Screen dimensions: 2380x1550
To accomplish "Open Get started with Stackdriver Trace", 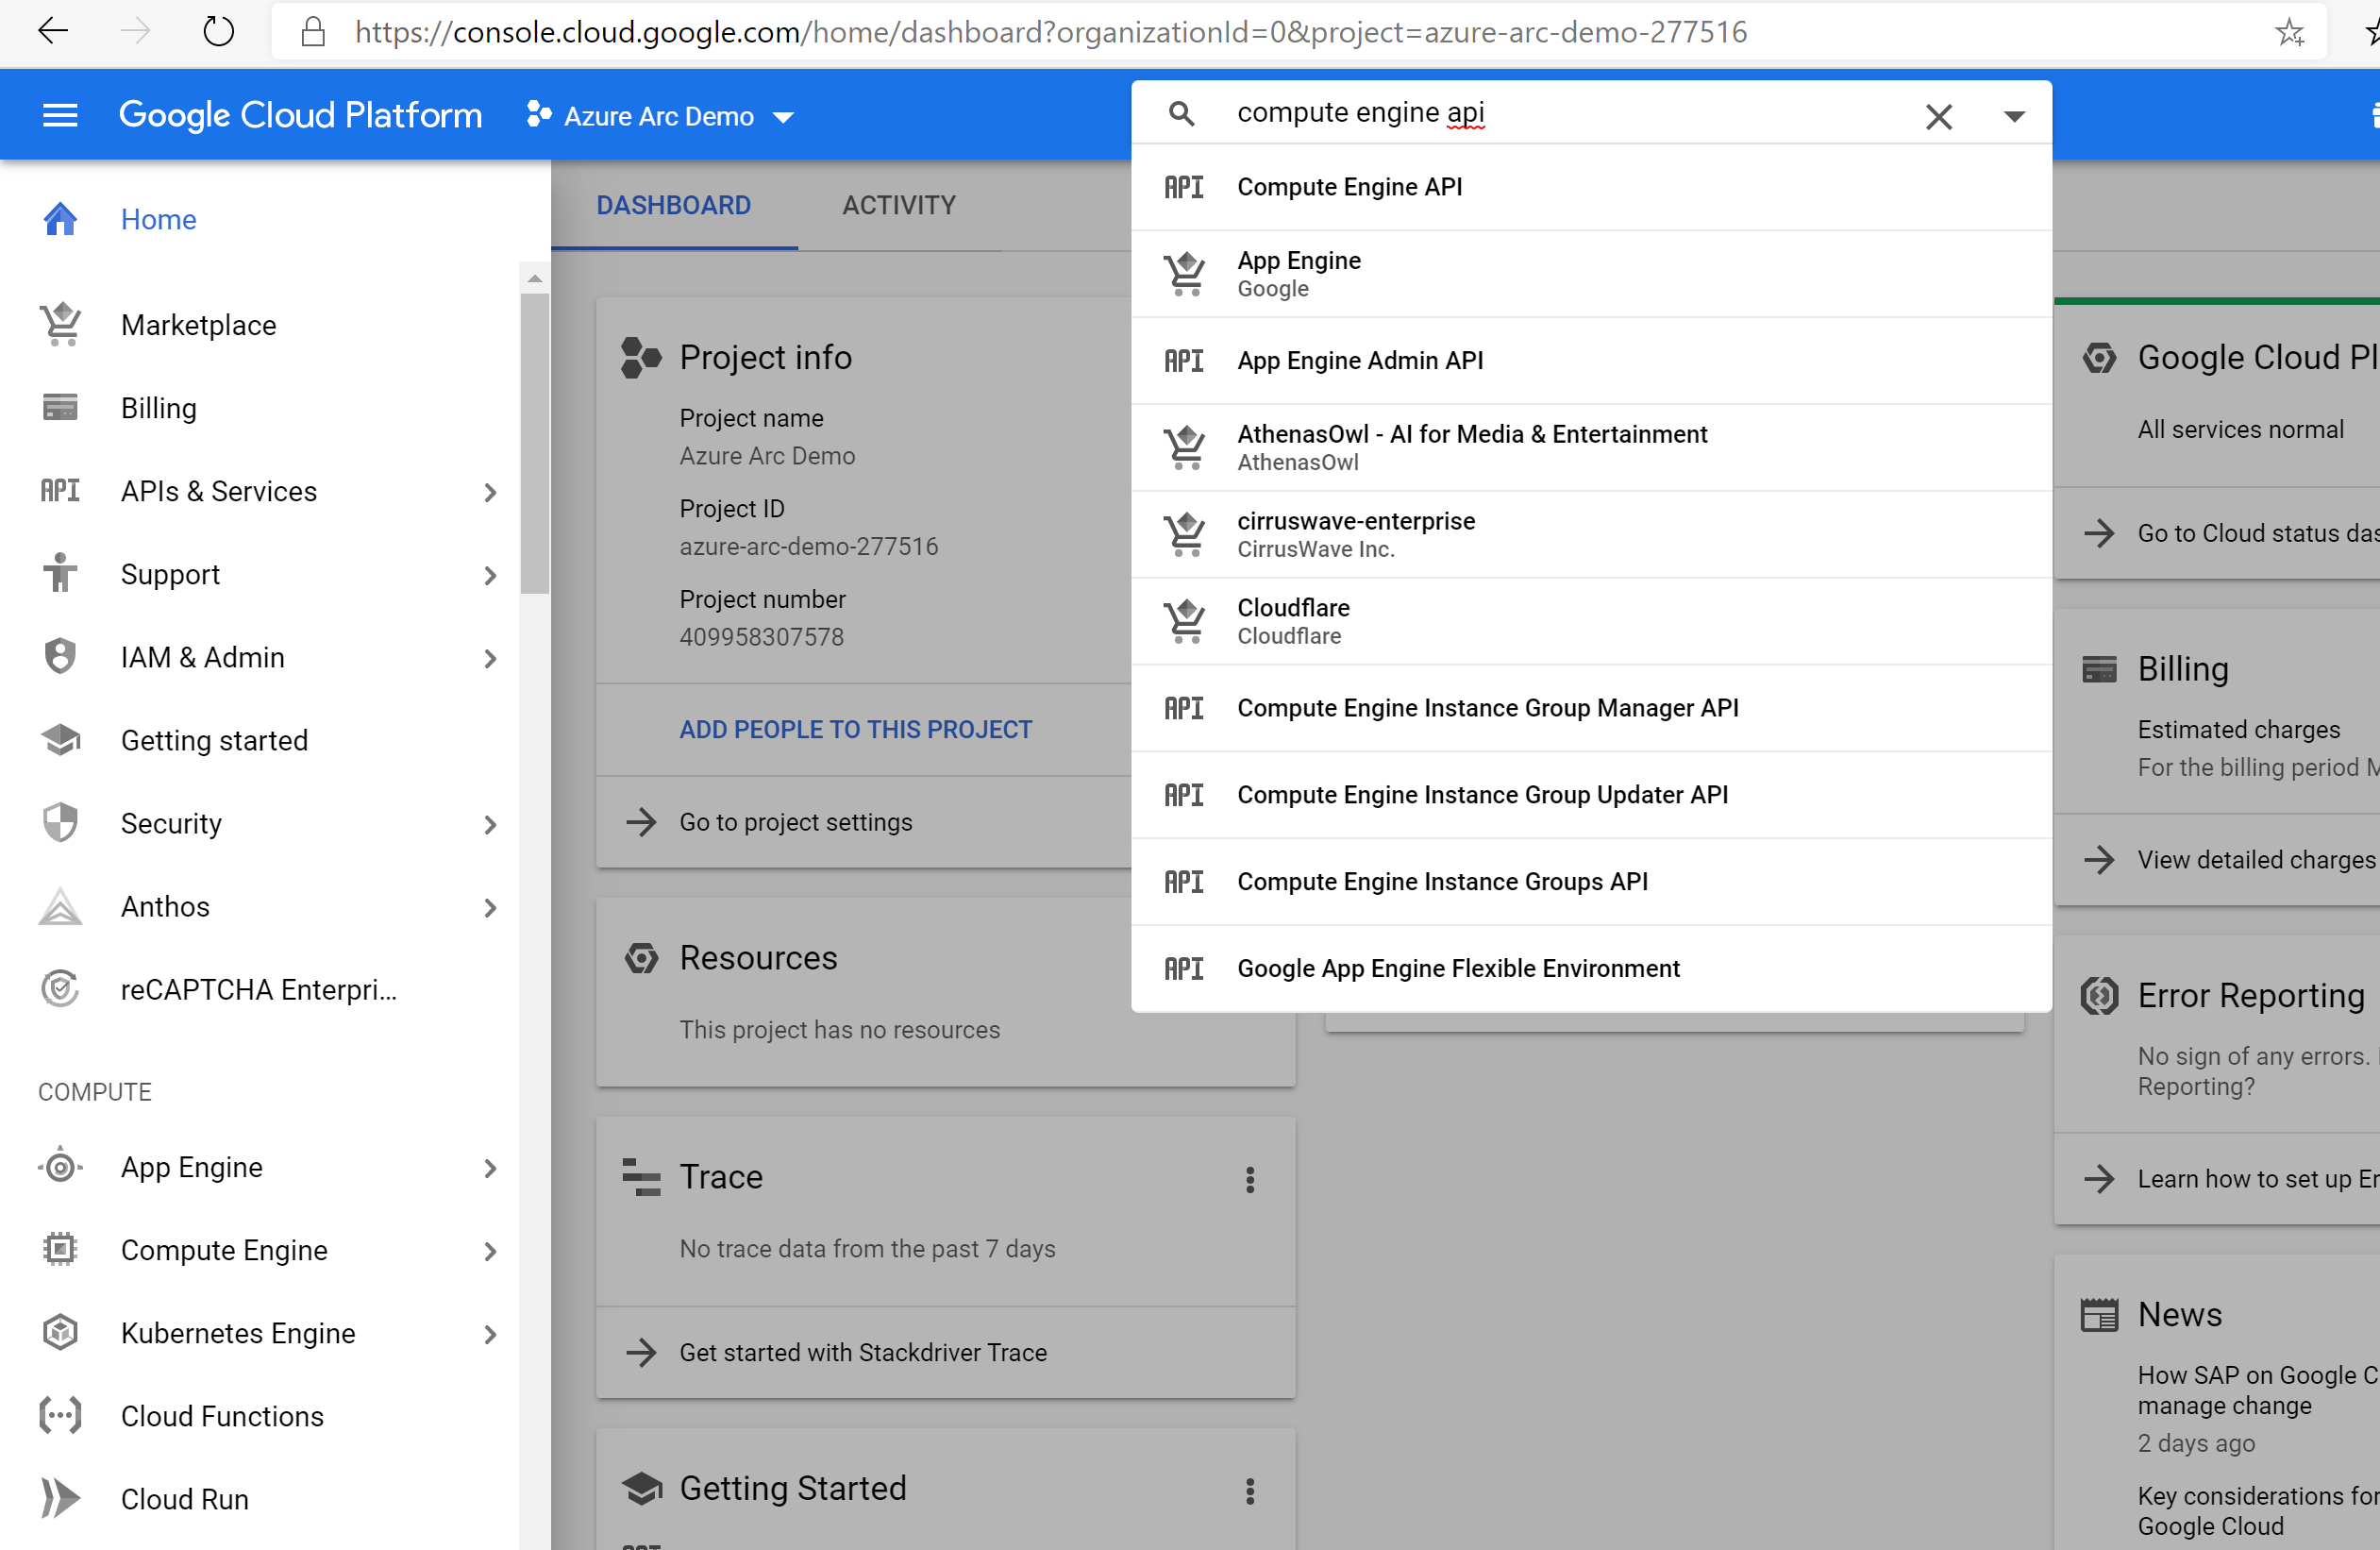I will [862, 1352].
